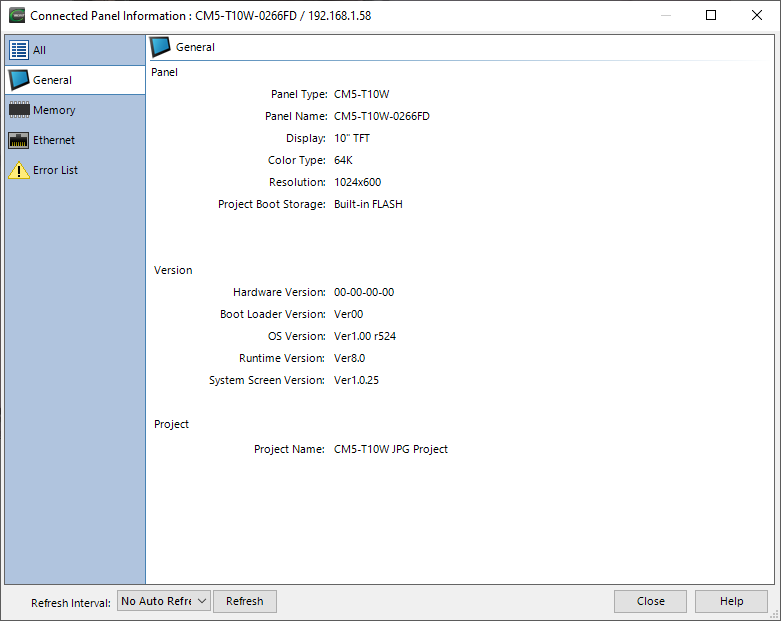Click the Refresh button

coord(245,601)
